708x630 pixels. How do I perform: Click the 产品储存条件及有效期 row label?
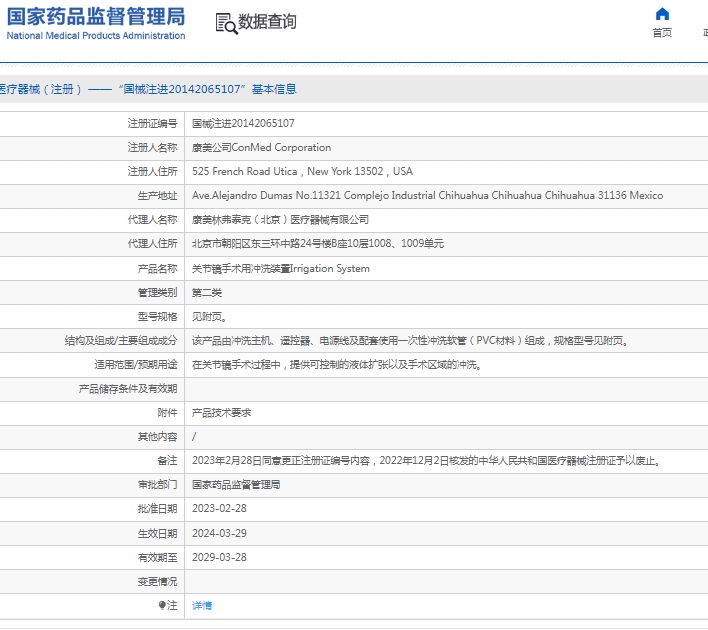[x=128, y=389]
